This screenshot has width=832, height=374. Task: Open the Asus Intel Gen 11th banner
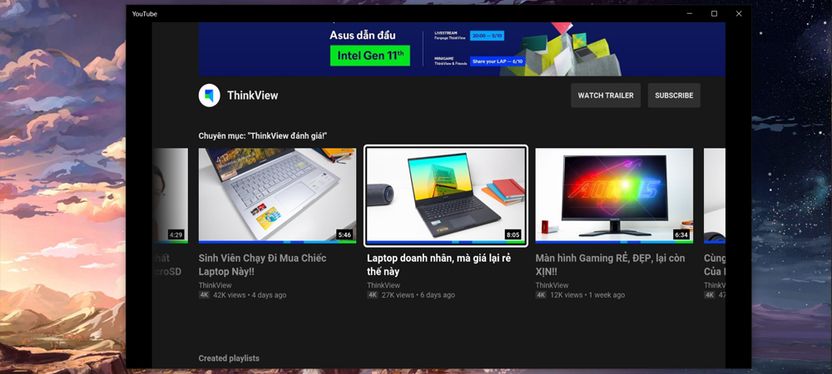click(x=462, y=49)
